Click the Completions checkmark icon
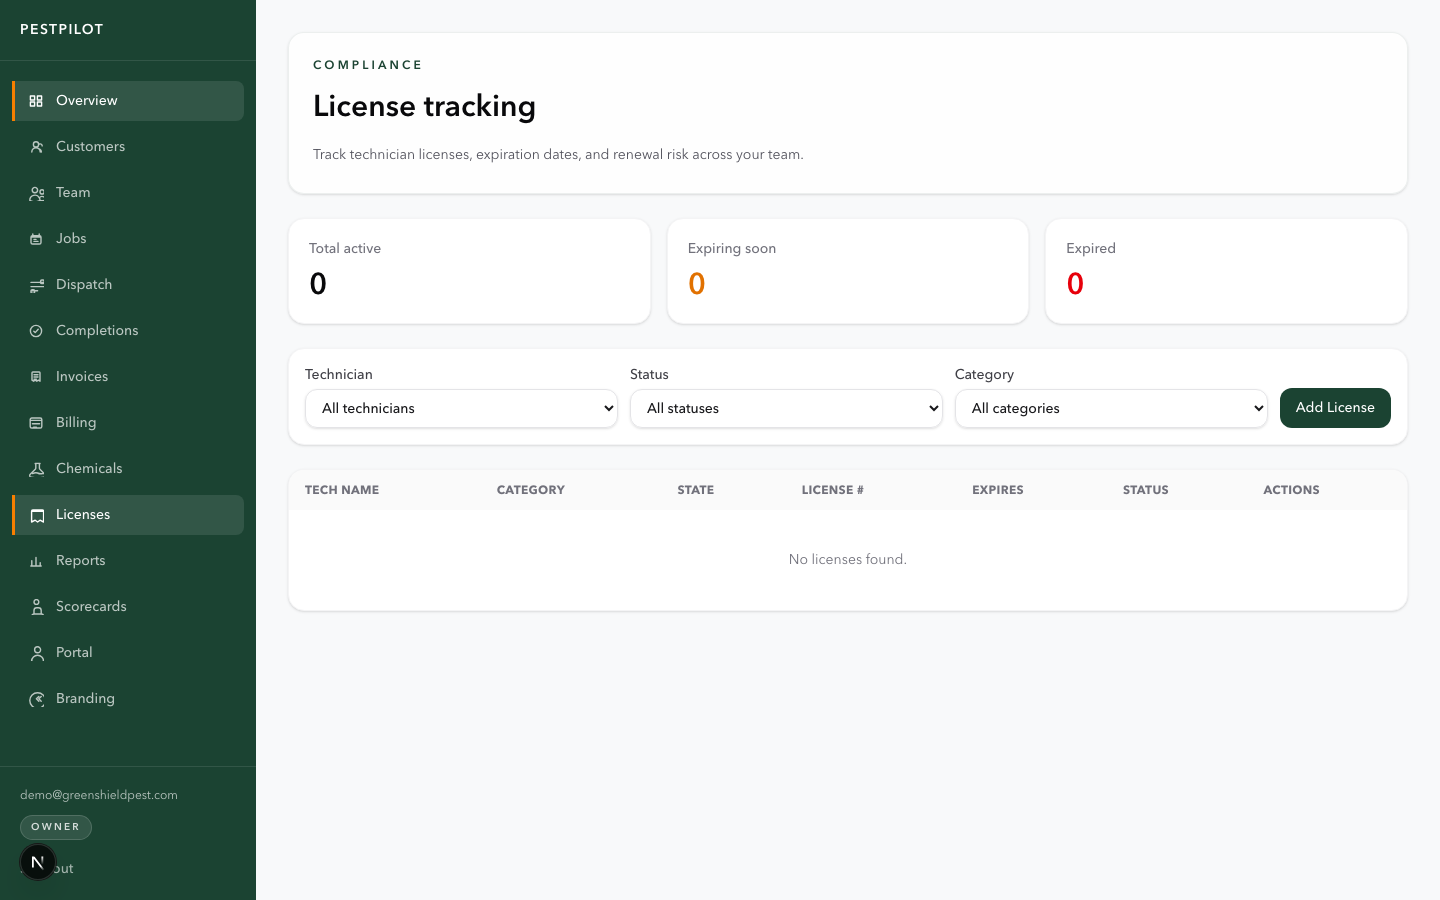The height and width of the screenshot is (900, 1440). [36, 331]
